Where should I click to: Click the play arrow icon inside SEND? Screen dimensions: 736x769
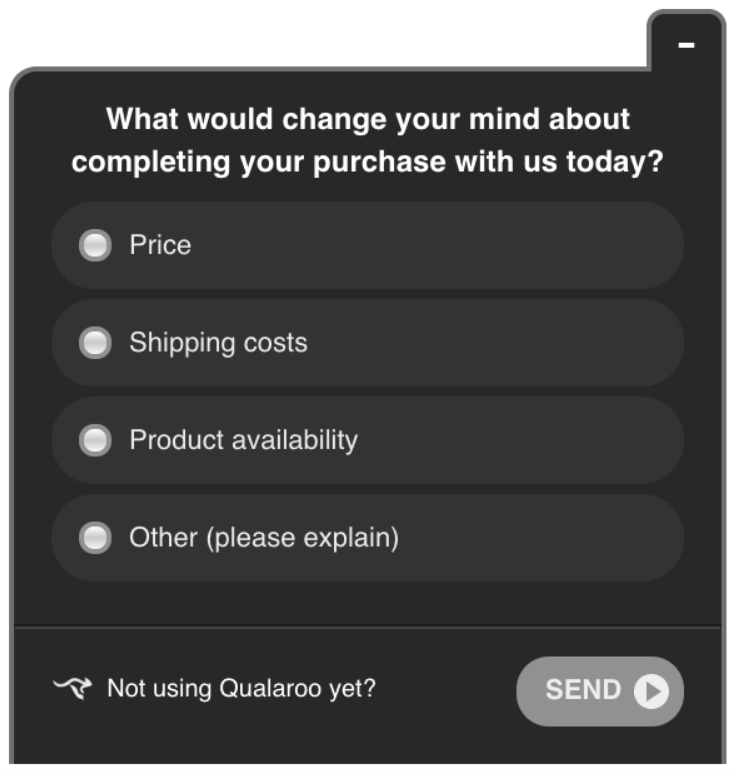[651, 691]
